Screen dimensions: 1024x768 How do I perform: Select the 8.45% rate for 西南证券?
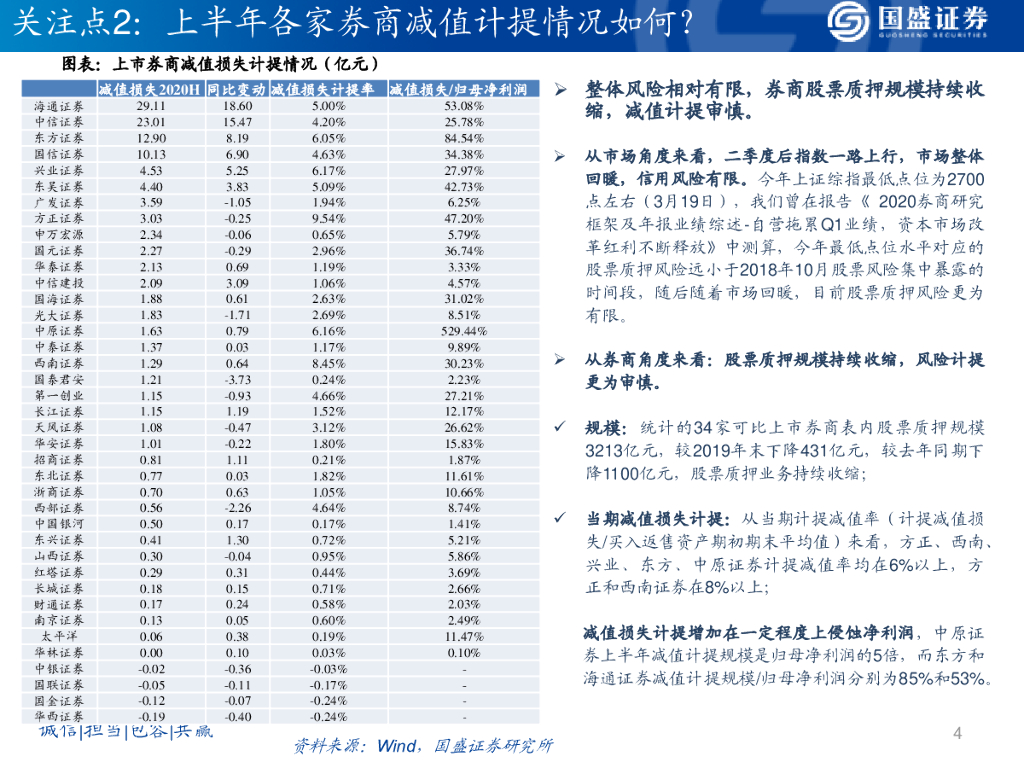coord(328,363)
